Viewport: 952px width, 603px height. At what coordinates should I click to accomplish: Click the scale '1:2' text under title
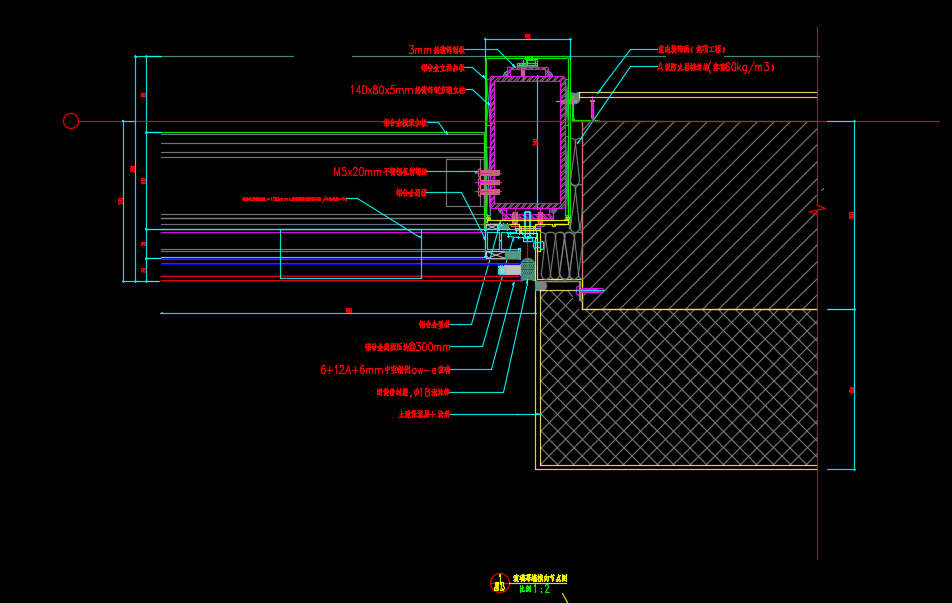tap(534, 589)
